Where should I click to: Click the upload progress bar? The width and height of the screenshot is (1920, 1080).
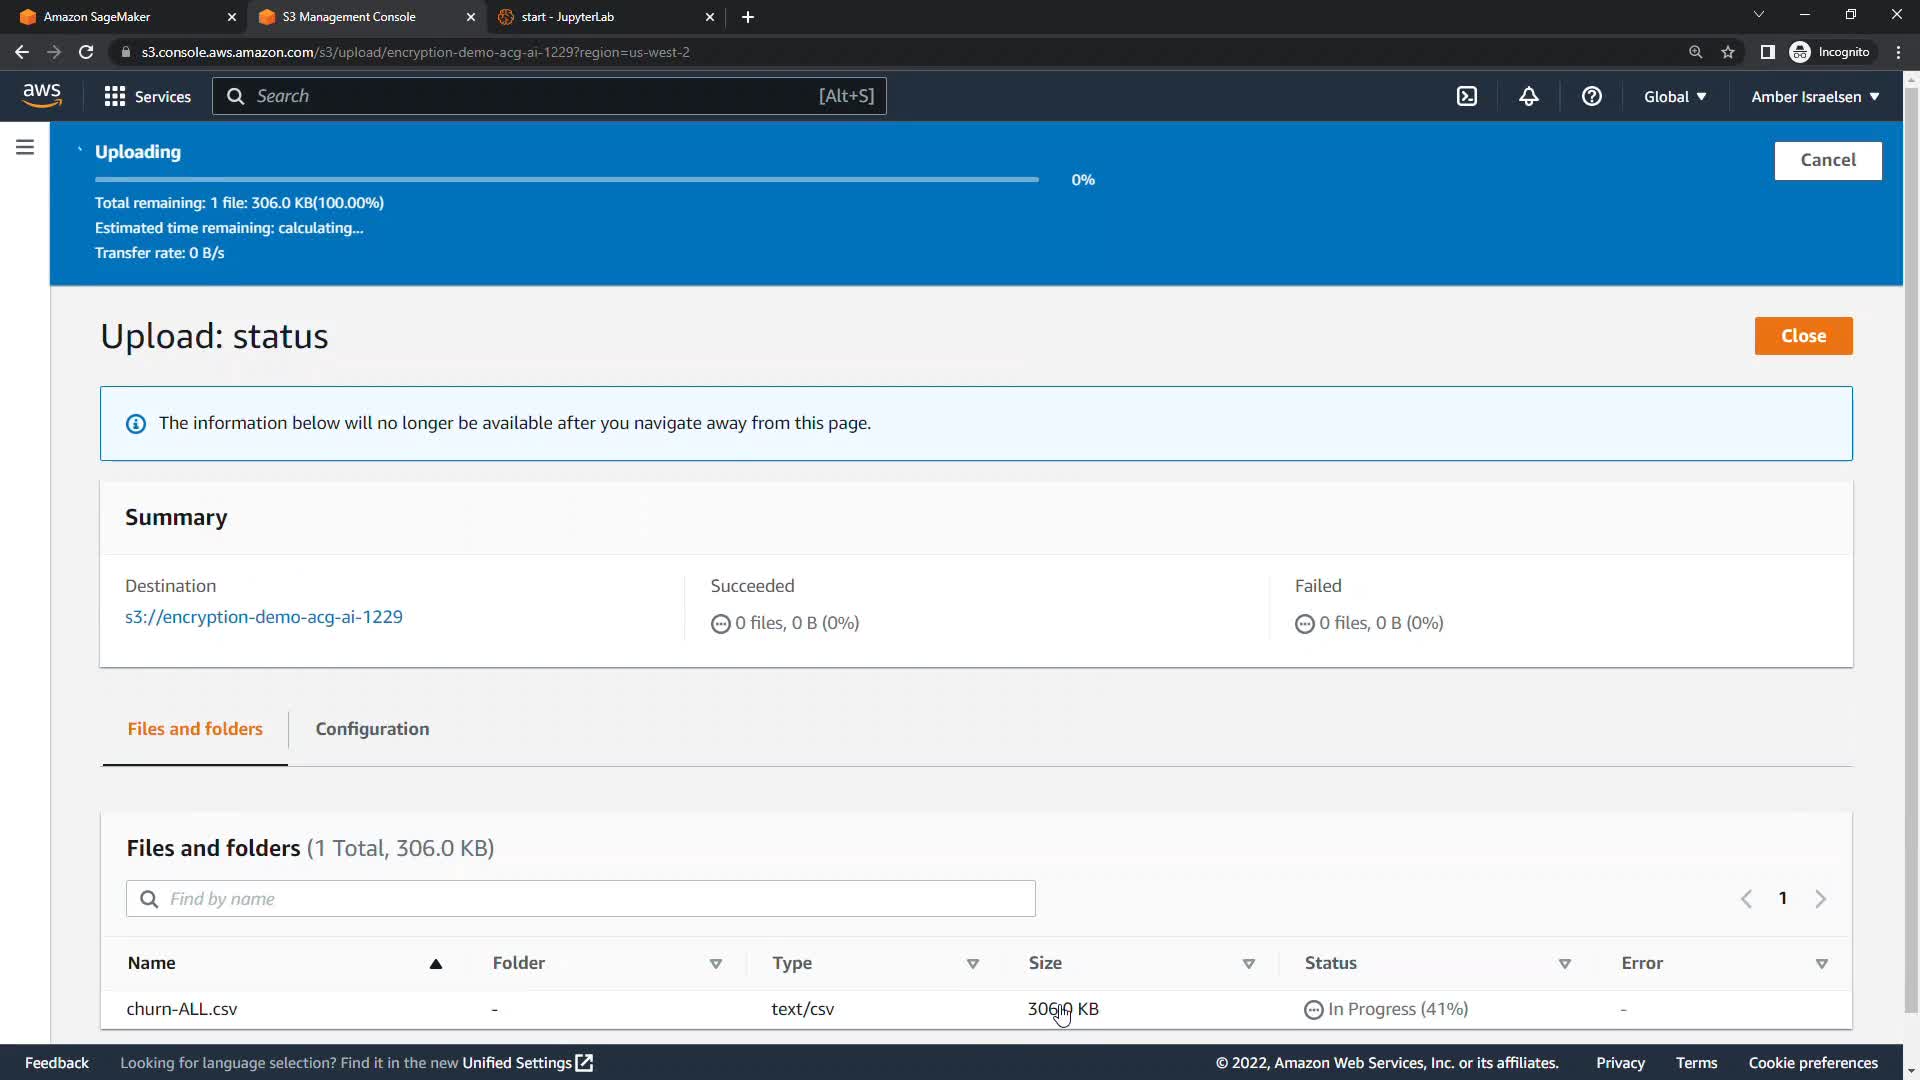click(x=566, y=180)
